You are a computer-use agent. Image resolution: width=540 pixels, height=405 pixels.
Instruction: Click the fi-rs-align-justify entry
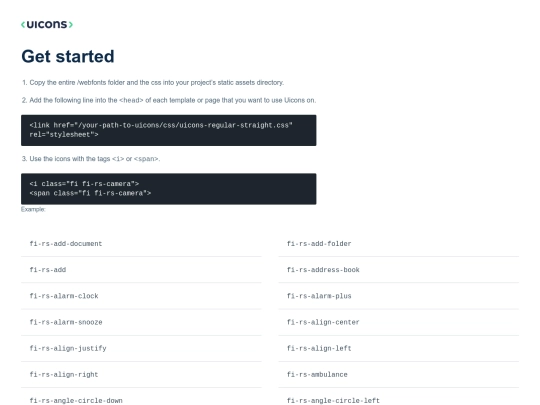click(x=141, y=348)
